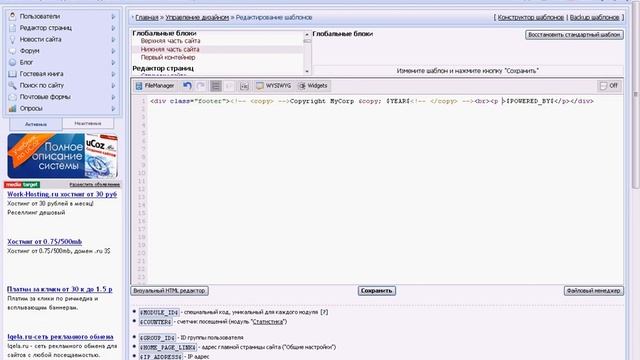Click the Редактор страниц menu icon
640x360 pixels.
[13, 28]
